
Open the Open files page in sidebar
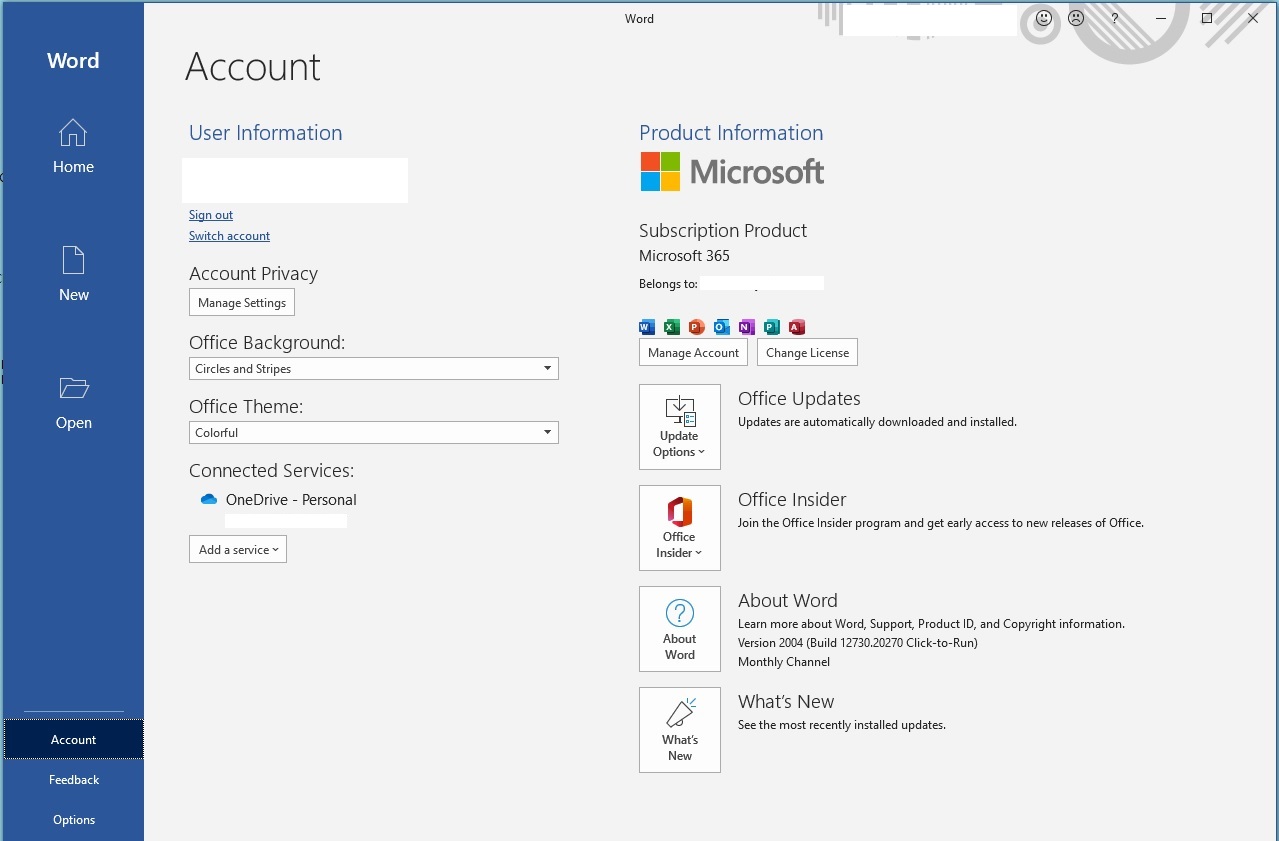tap(73, 403)
